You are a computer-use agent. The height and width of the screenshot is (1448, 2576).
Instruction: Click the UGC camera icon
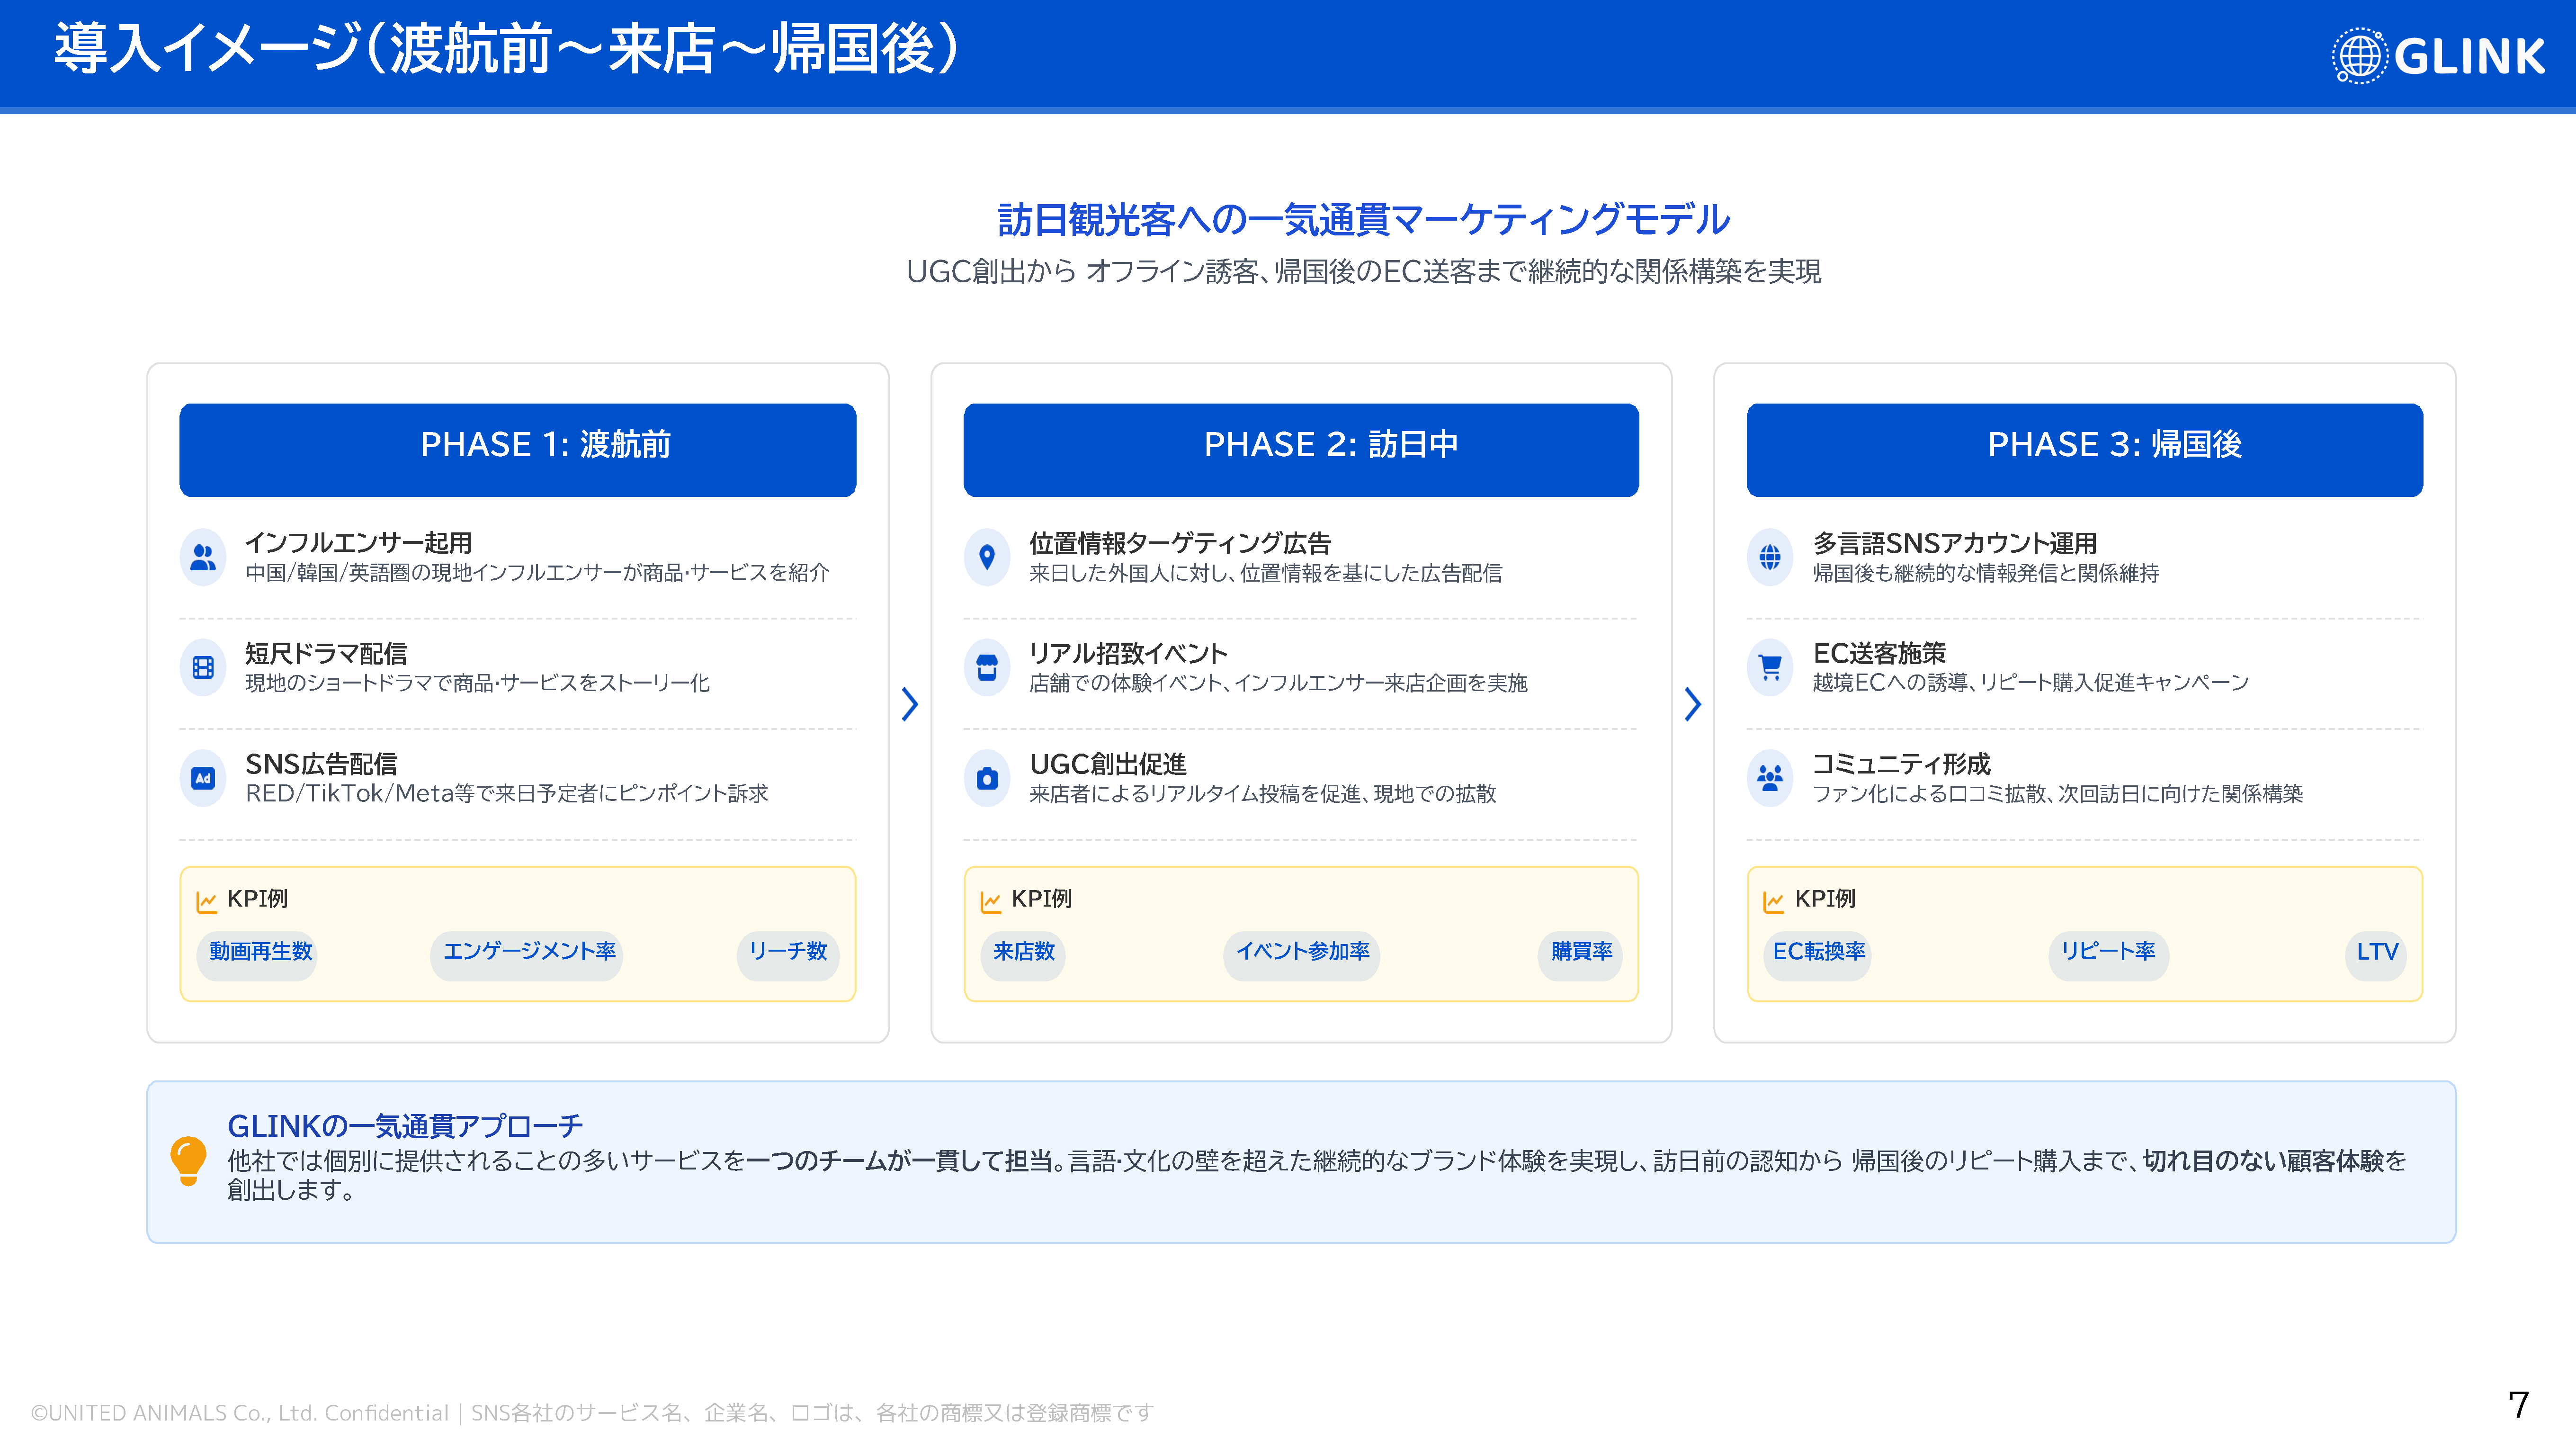[x=987, y=778]
